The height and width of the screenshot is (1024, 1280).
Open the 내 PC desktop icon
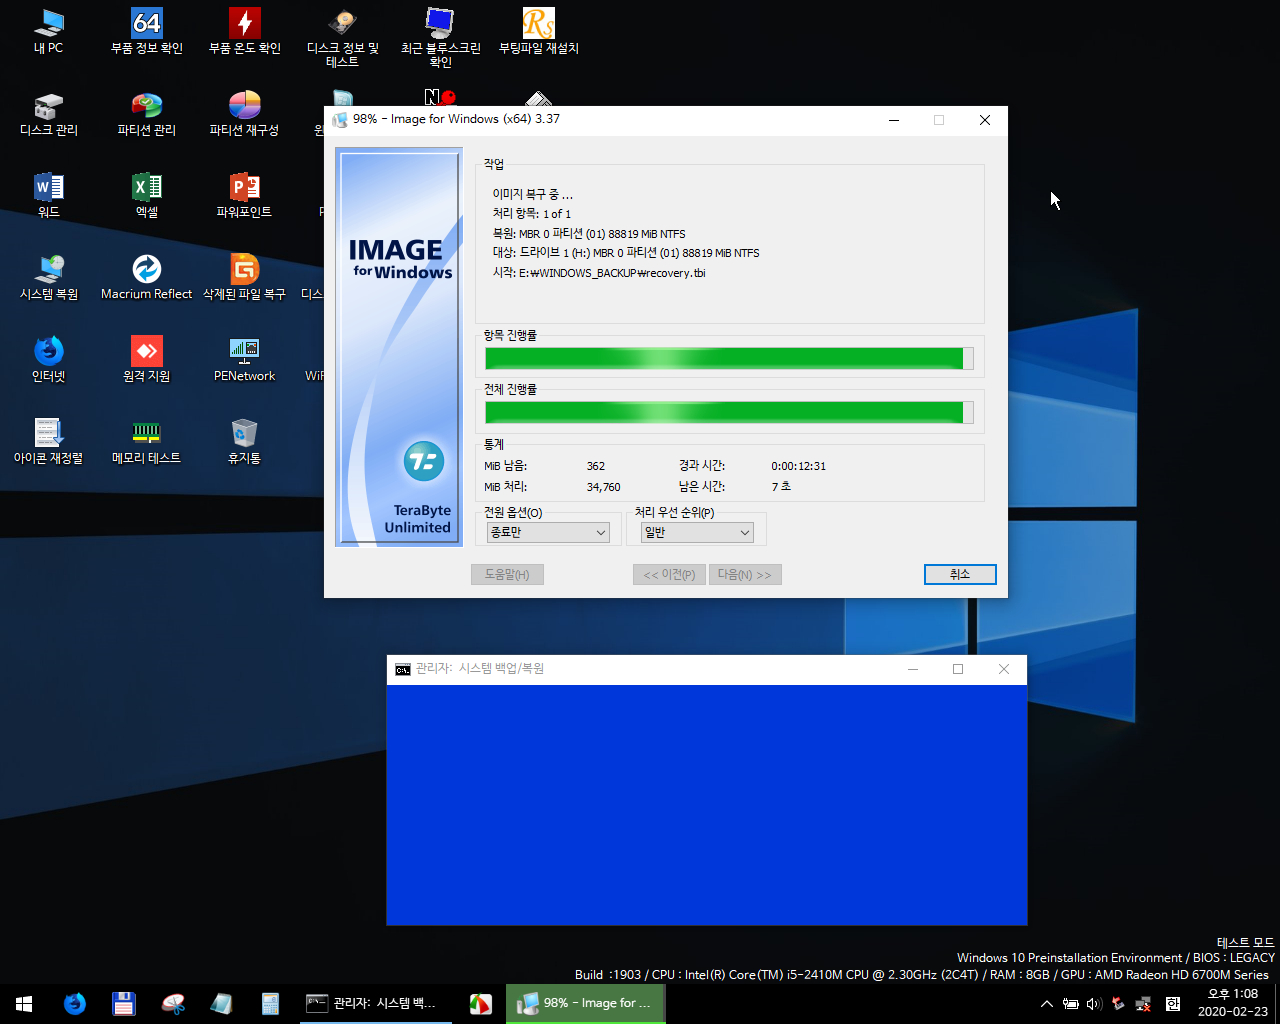pyautogui.click(x=48, y=31)
